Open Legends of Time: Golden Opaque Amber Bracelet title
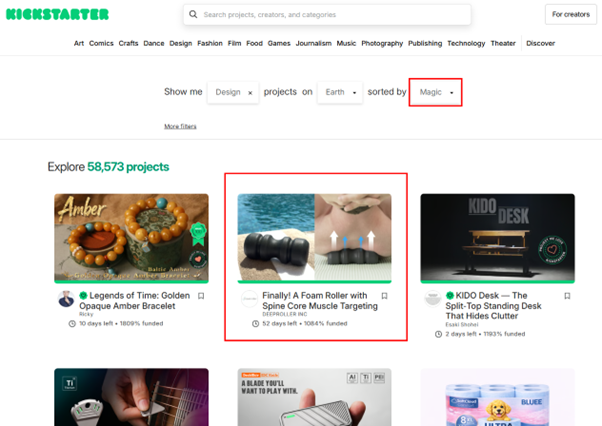 pos(134,301)
